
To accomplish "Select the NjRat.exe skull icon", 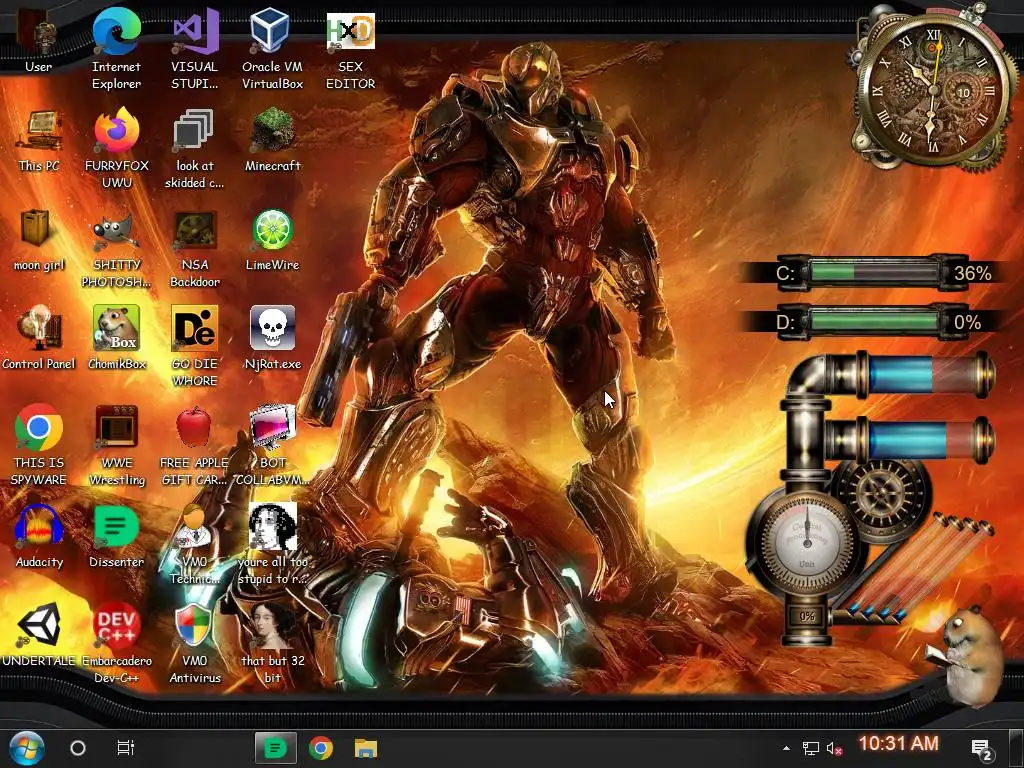I will 272,338.
